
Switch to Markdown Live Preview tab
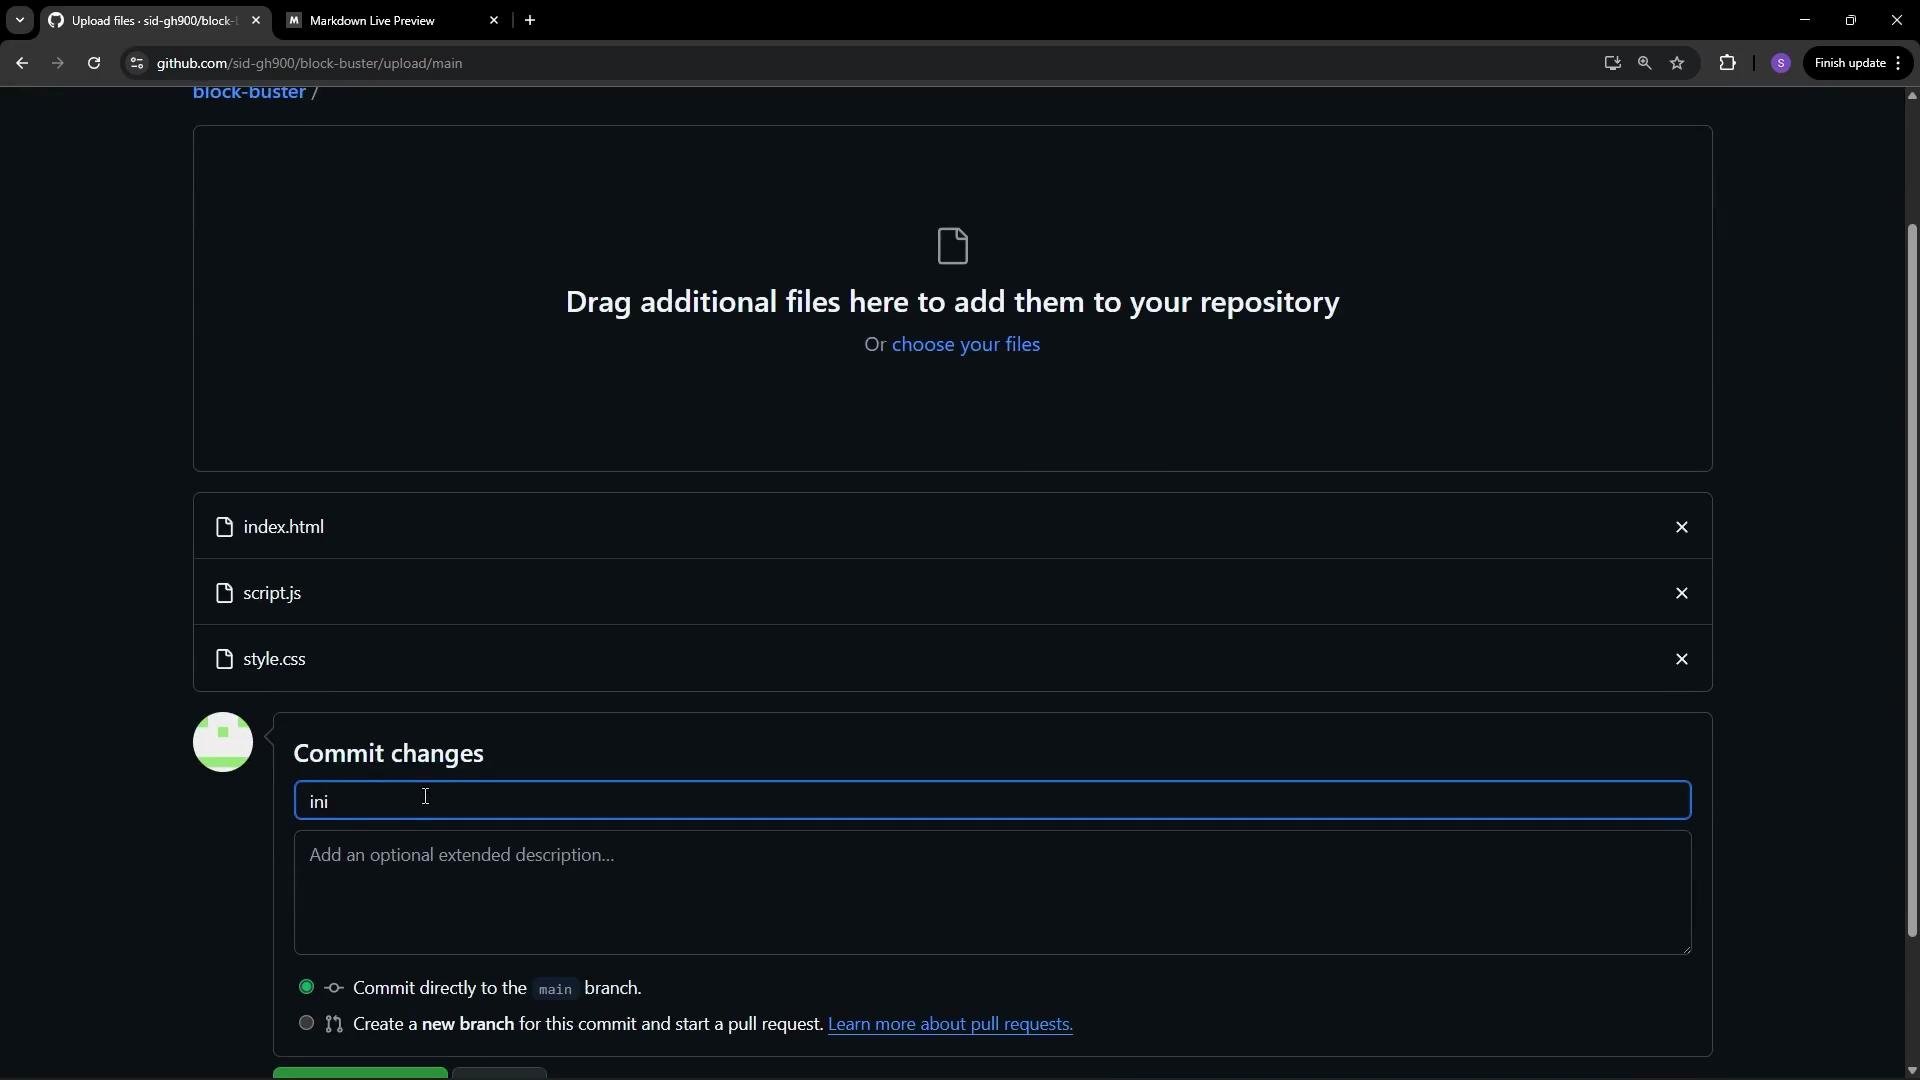(393, 20)
